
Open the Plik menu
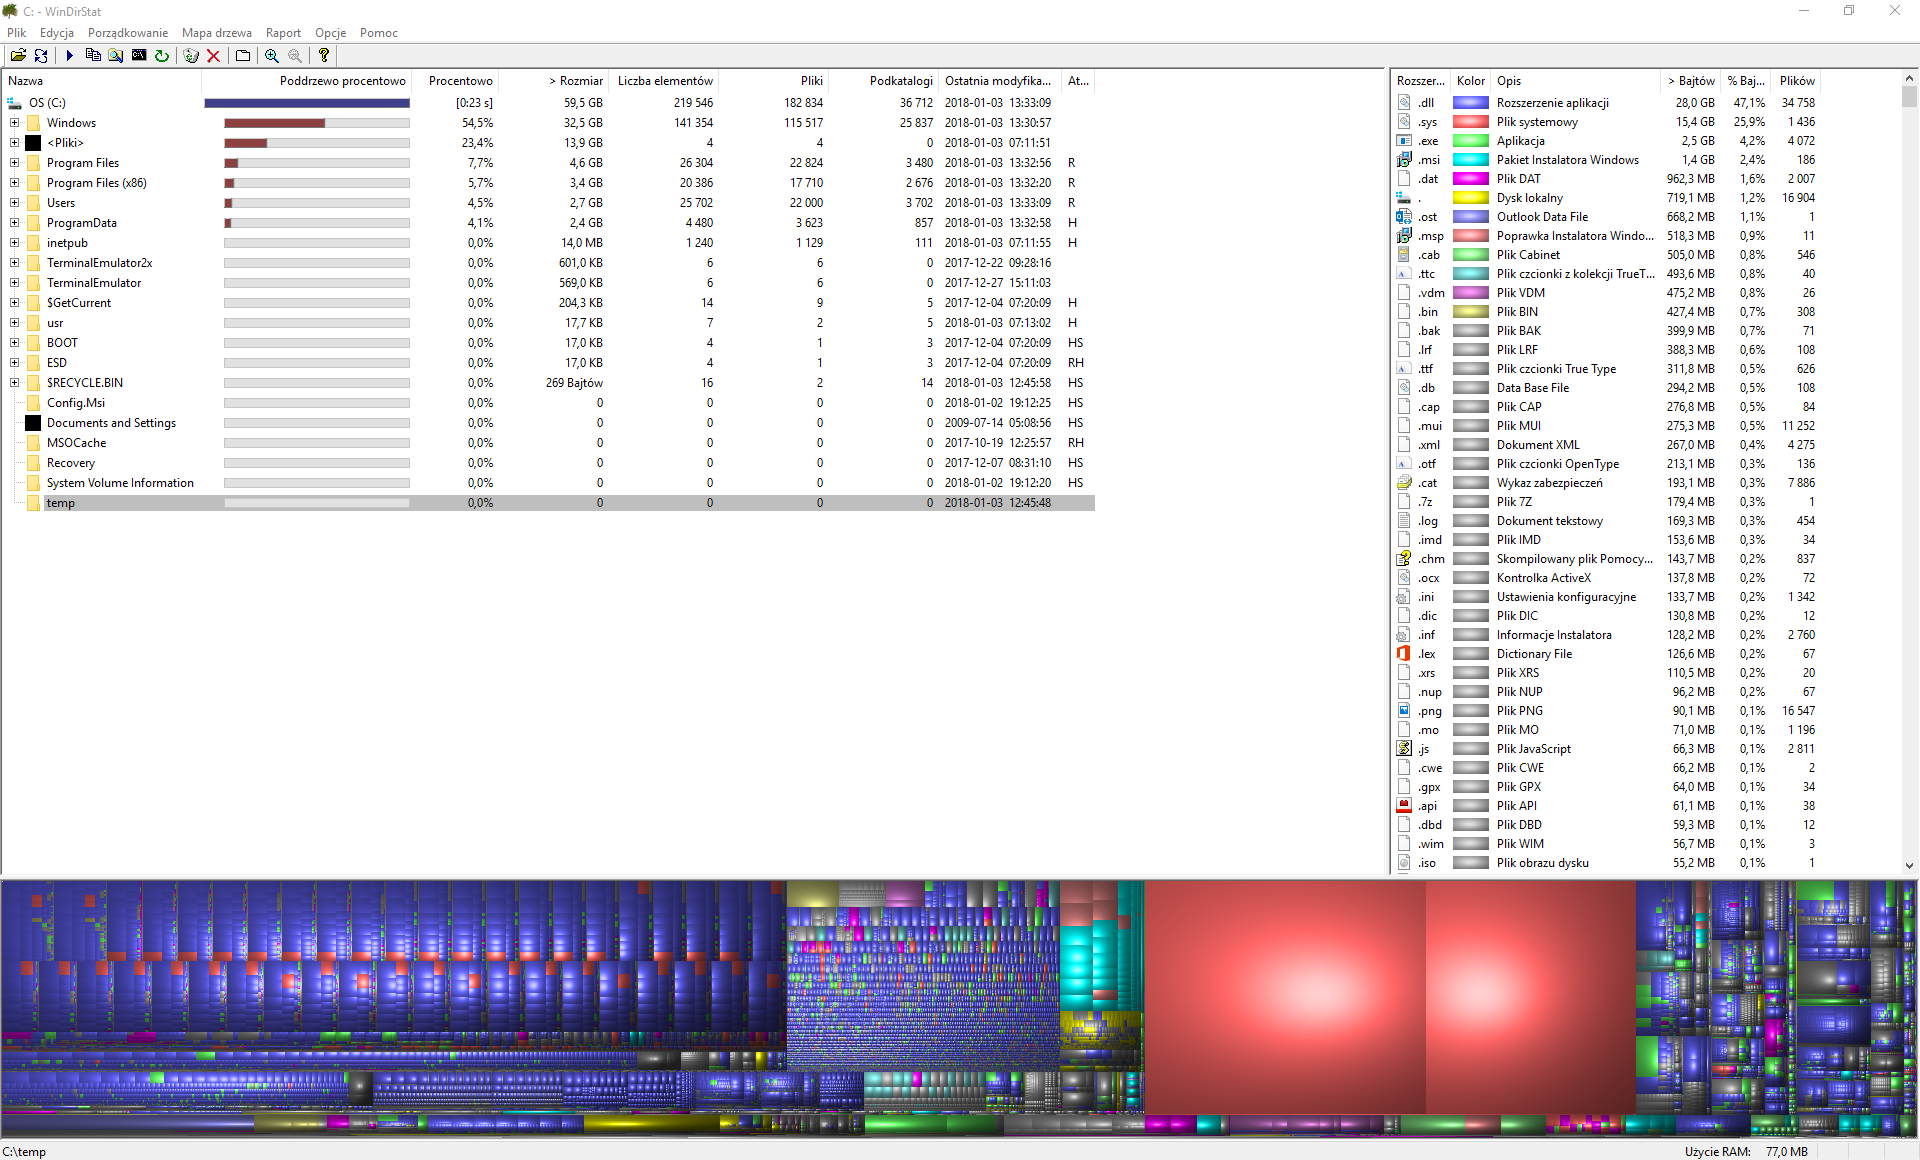pos(16,33)
